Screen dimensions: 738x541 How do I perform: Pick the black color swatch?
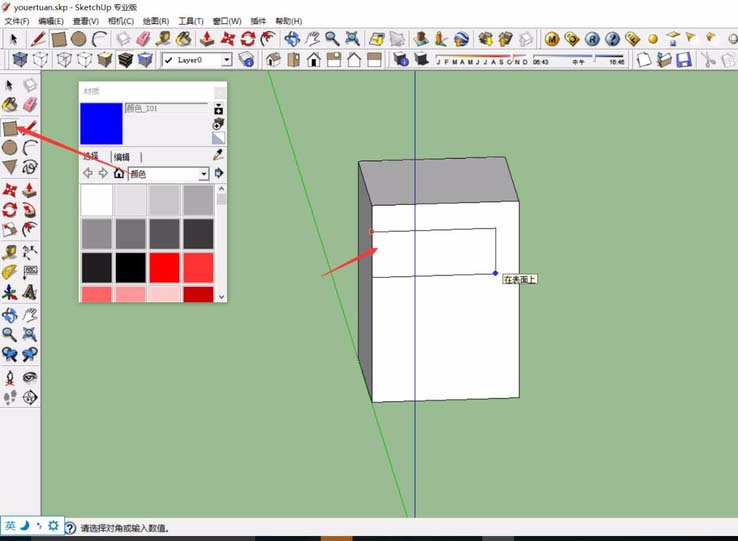[x=130, y=267]
